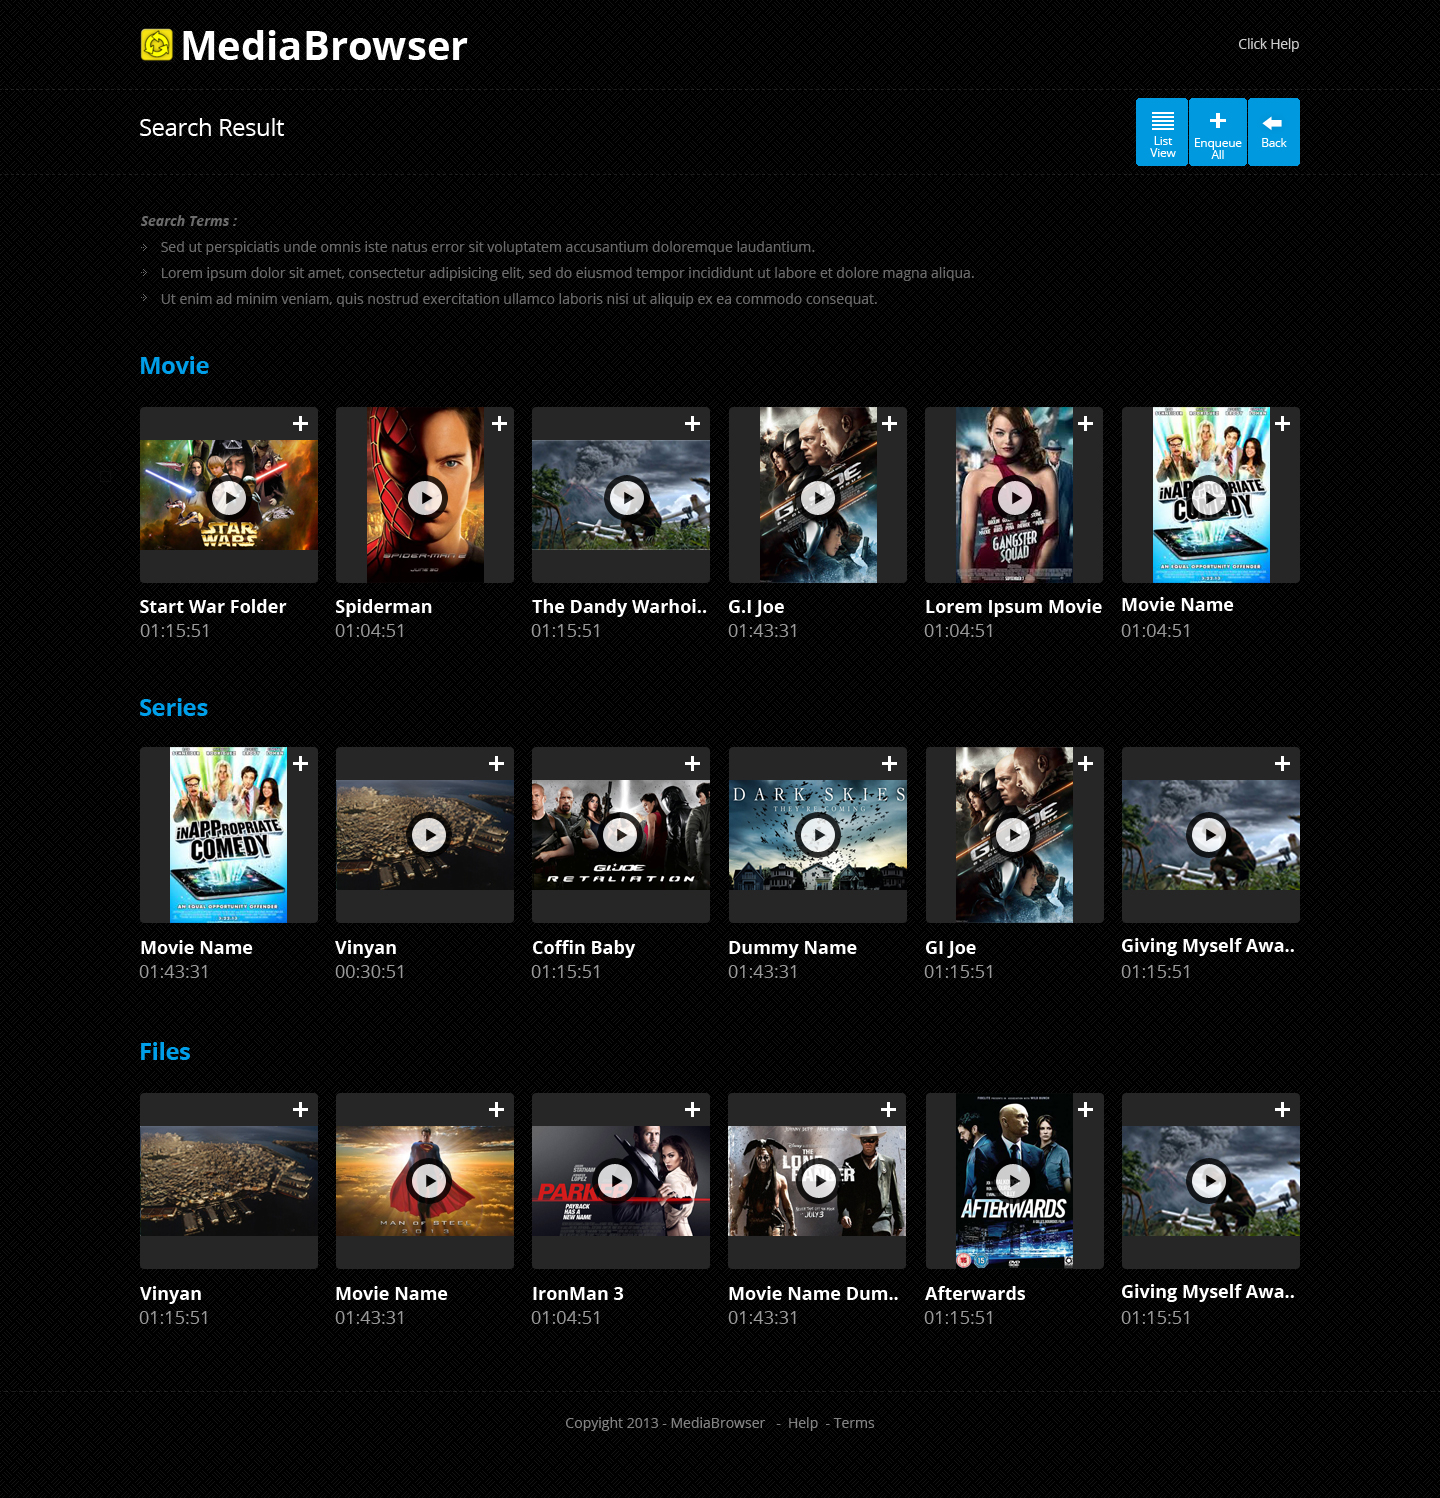Click the MediaBrowser header title
The height and width of the screenshot is (1498, 1440).
(x=324, y=46)
